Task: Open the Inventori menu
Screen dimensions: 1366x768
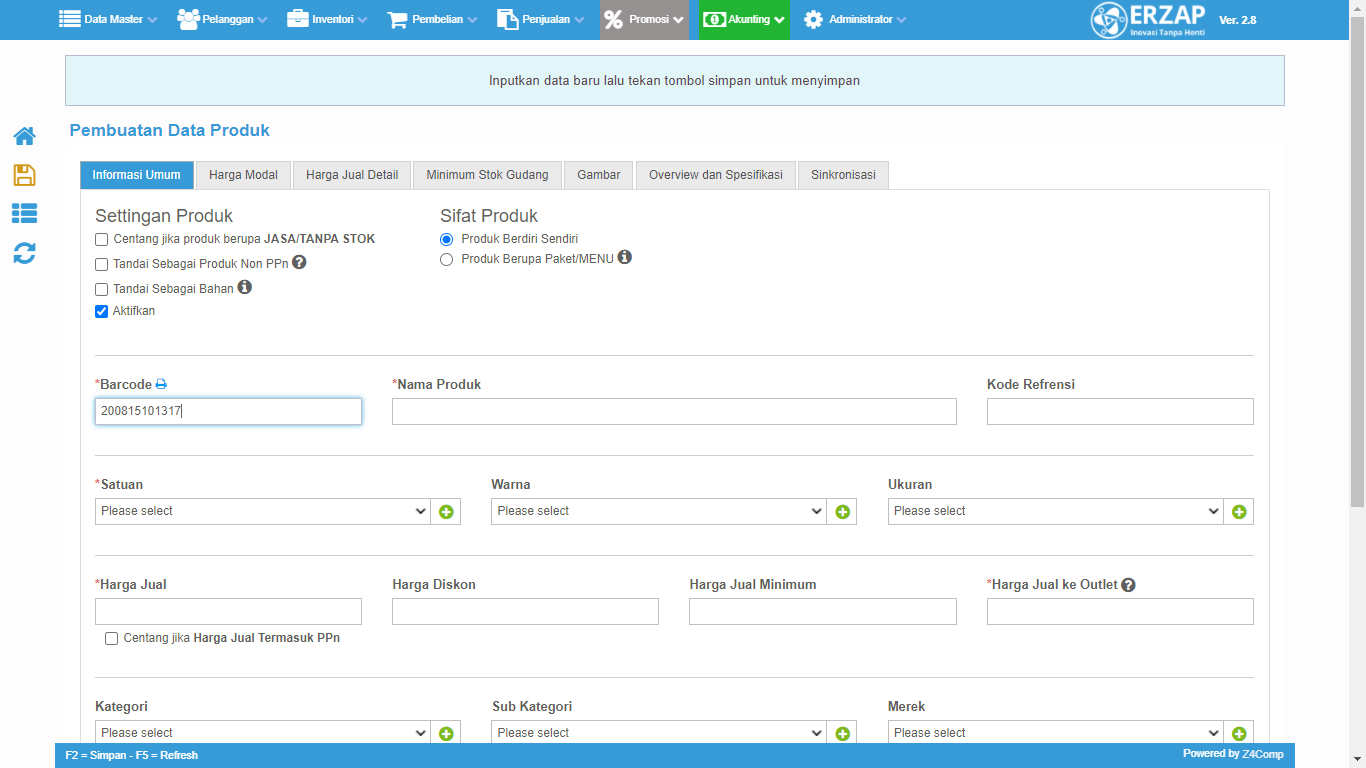Action: [327, 19]
